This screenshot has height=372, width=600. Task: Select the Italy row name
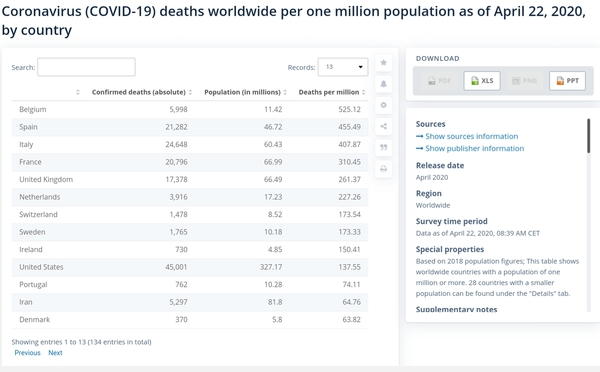click(x=26, y=145)
